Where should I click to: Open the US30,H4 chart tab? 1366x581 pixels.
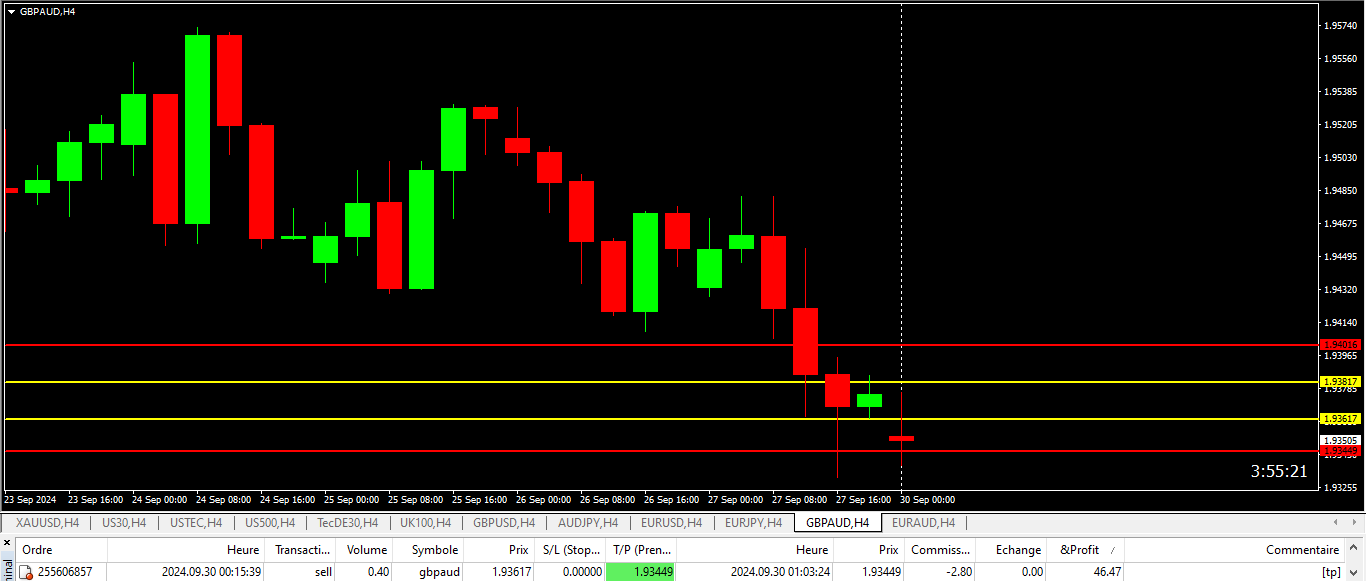(x=124, y=523)
